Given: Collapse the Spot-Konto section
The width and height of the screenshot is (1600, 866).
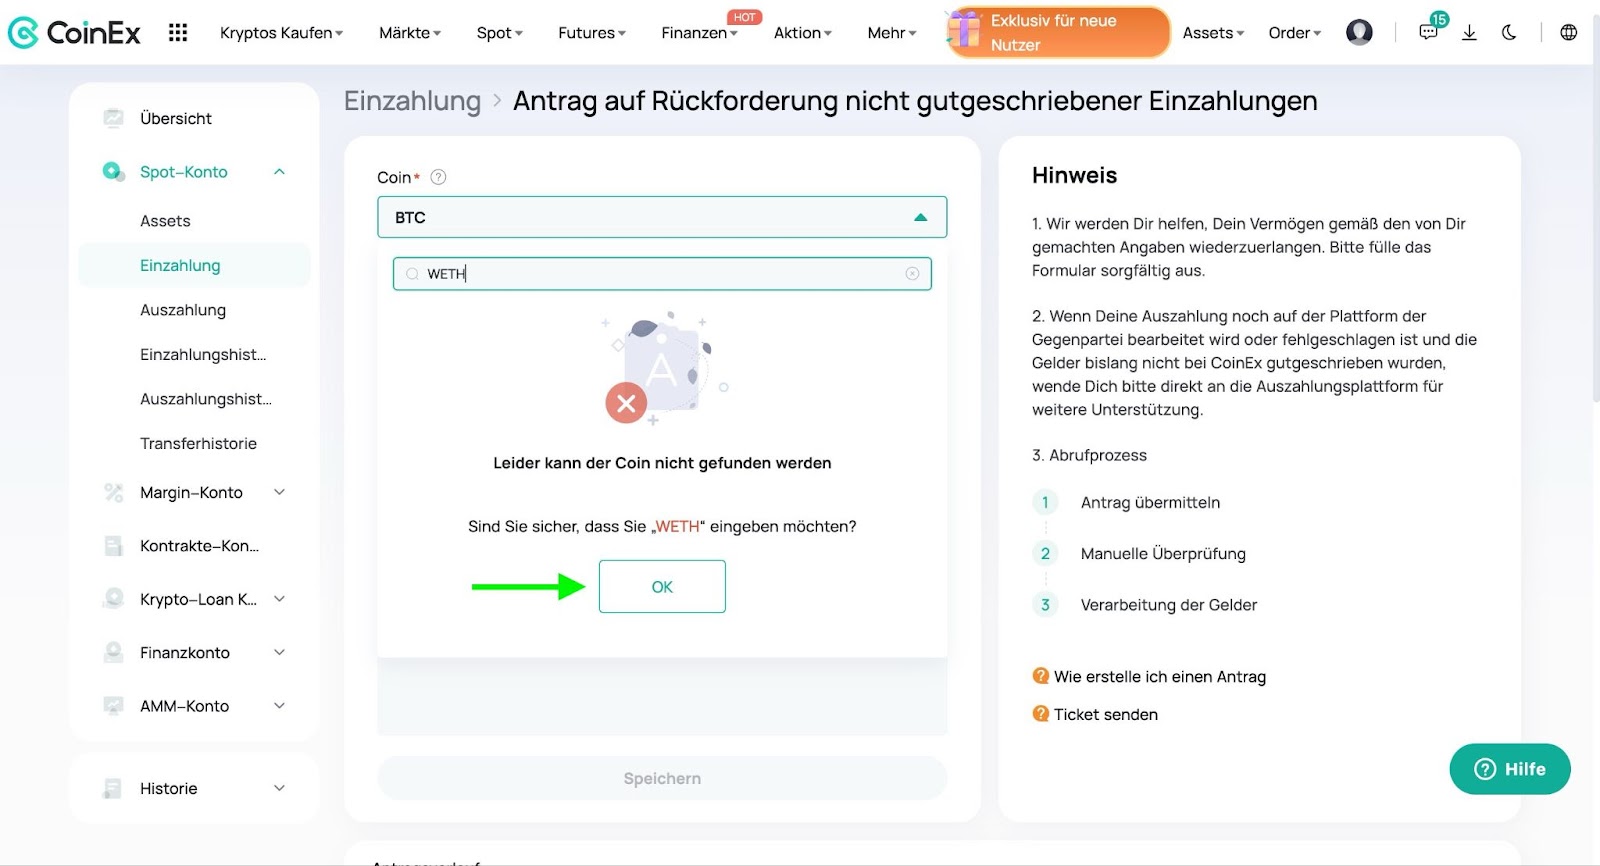Looking at the screenshot, I should click(279, 172).
